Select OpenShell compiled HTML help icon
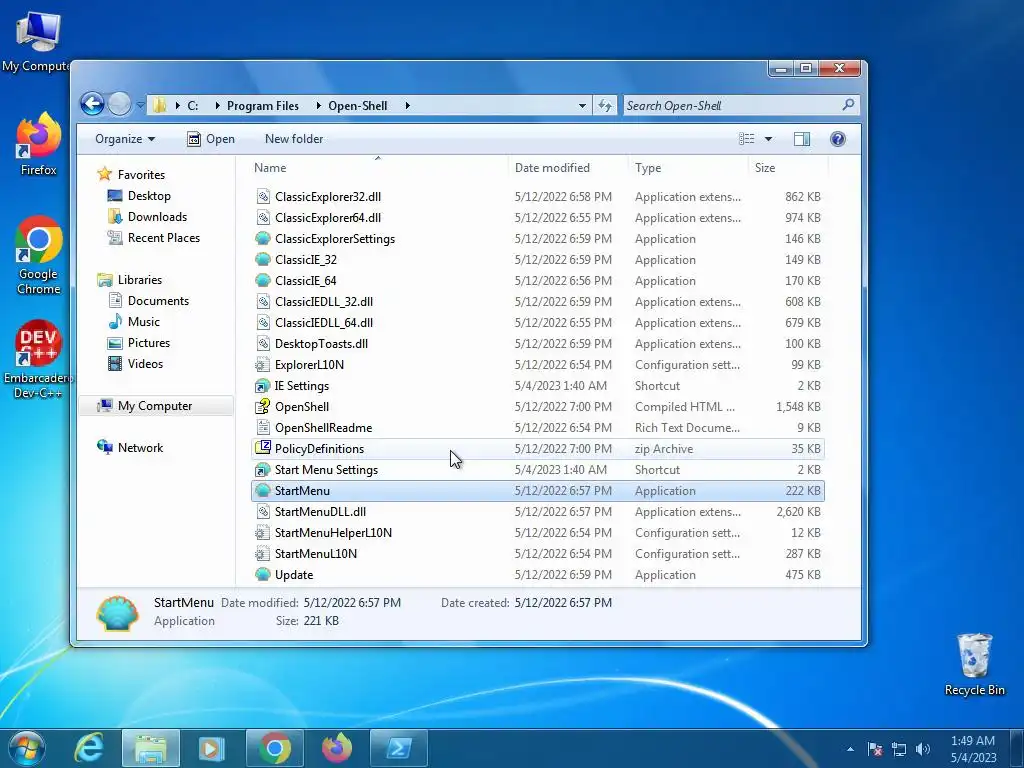Viewport: 1024px width, 768px height. [263, 406]
